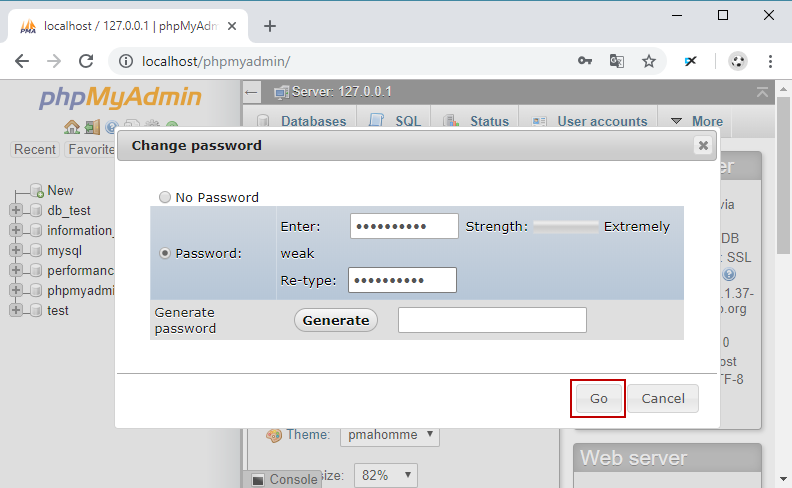The height and width of the screenshot is (488, 792).
Task: Switch to the Databases tab
Action: coord(302,121)
